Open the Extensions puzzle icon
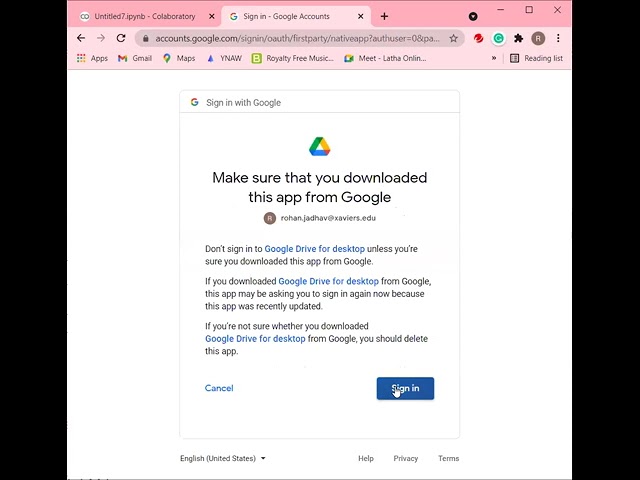Screen dimensions: 640x480 [x=518, y=38]
